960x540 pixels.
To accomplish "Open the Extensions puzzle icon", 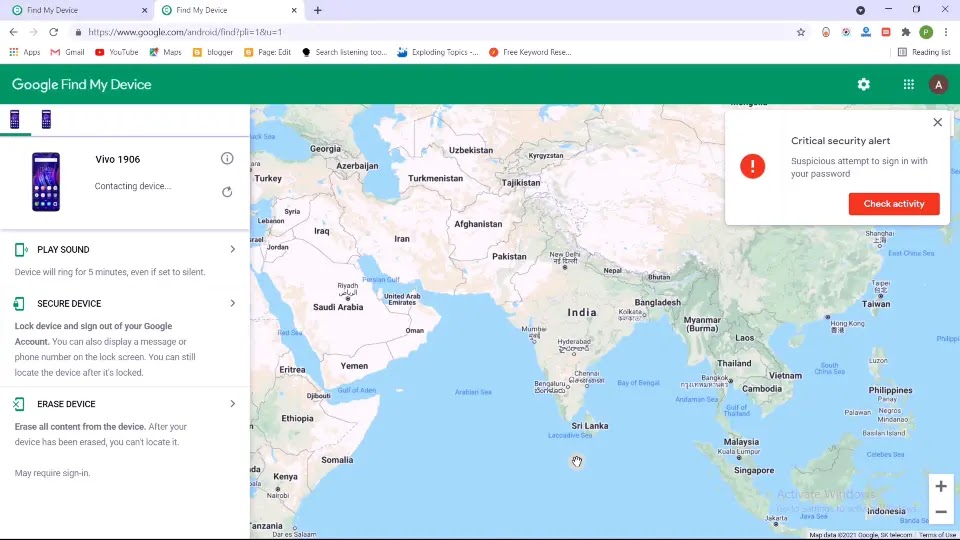I will click(906, 32).
